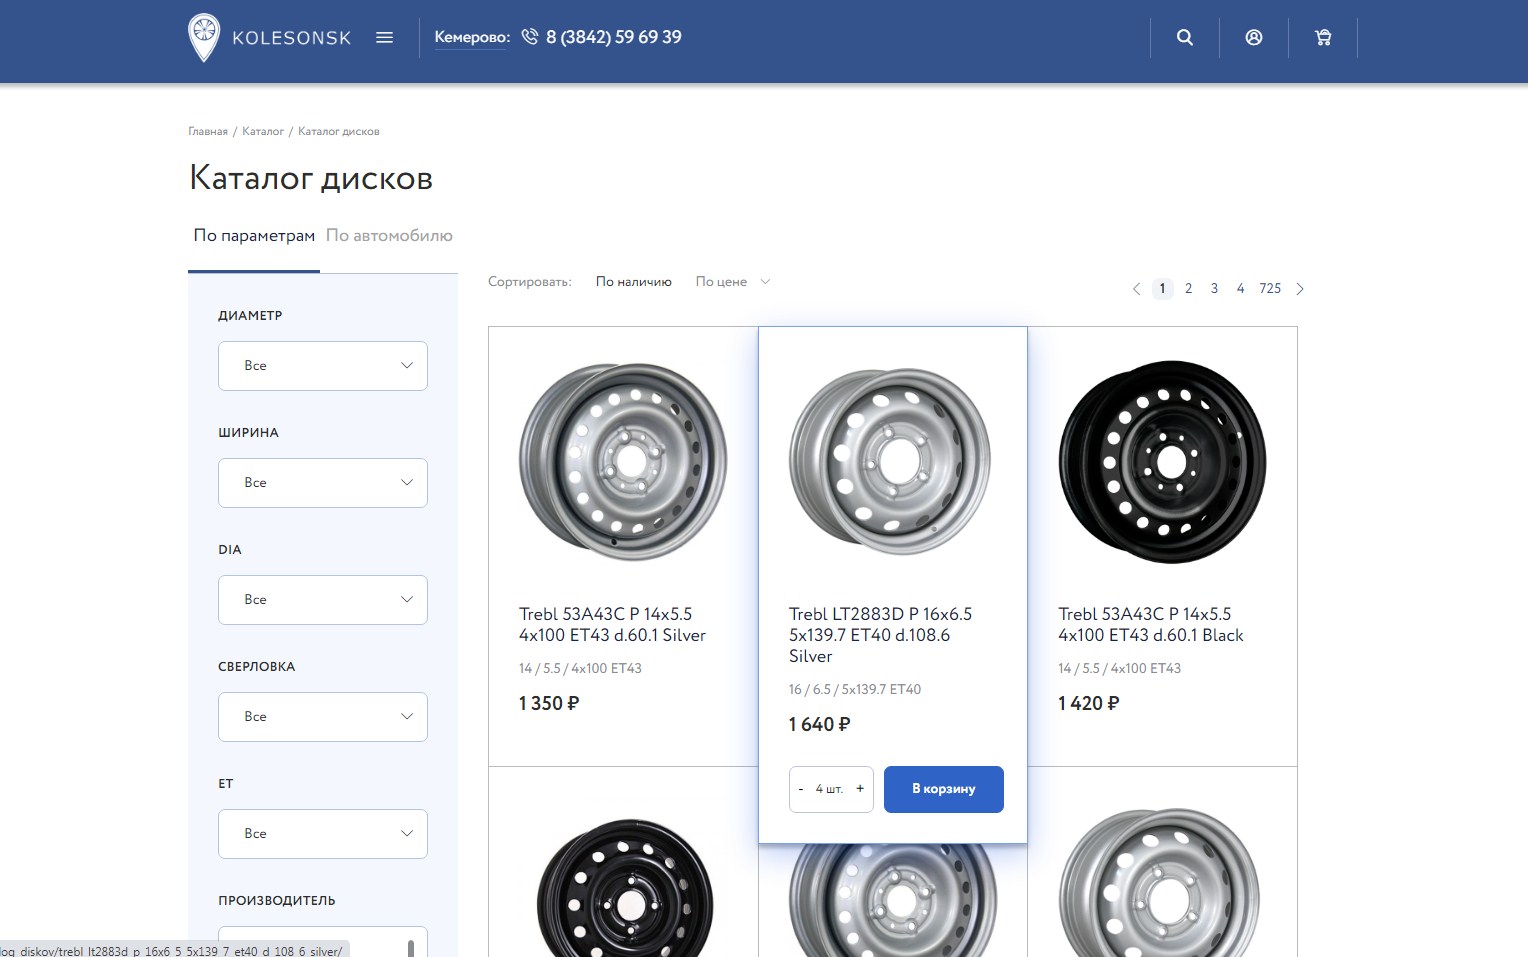Open the hamburger menu icon
Viewport: 1528px width, 957px height.
pyautogui.click(x=384, y=38)
